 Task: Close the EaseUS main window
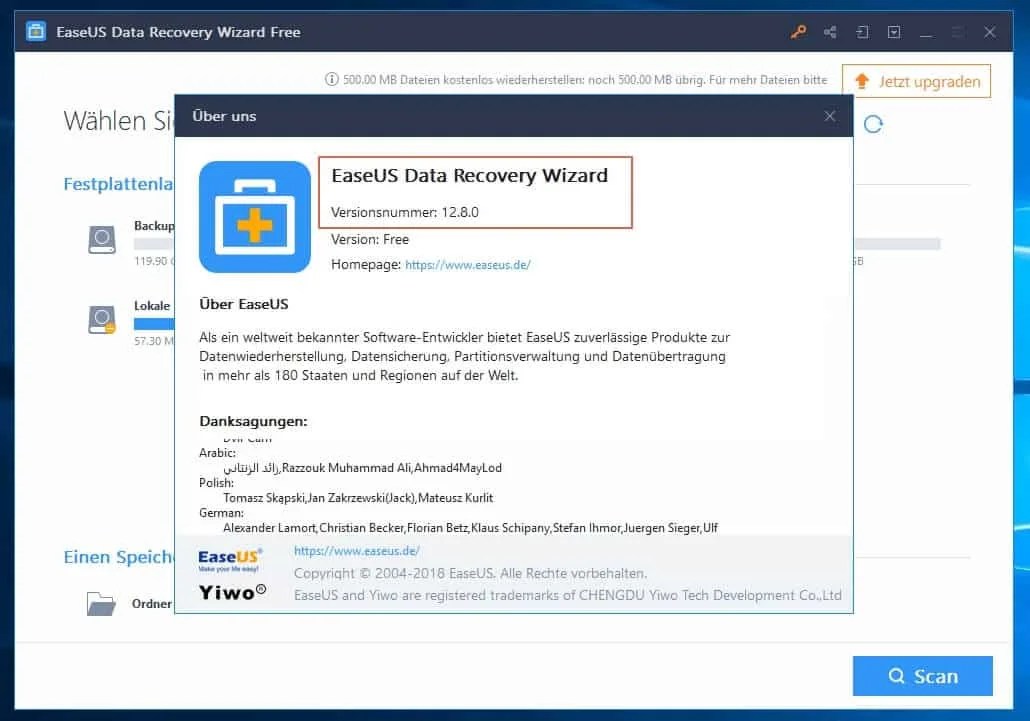pyautogui.click(x=990, y=32)
